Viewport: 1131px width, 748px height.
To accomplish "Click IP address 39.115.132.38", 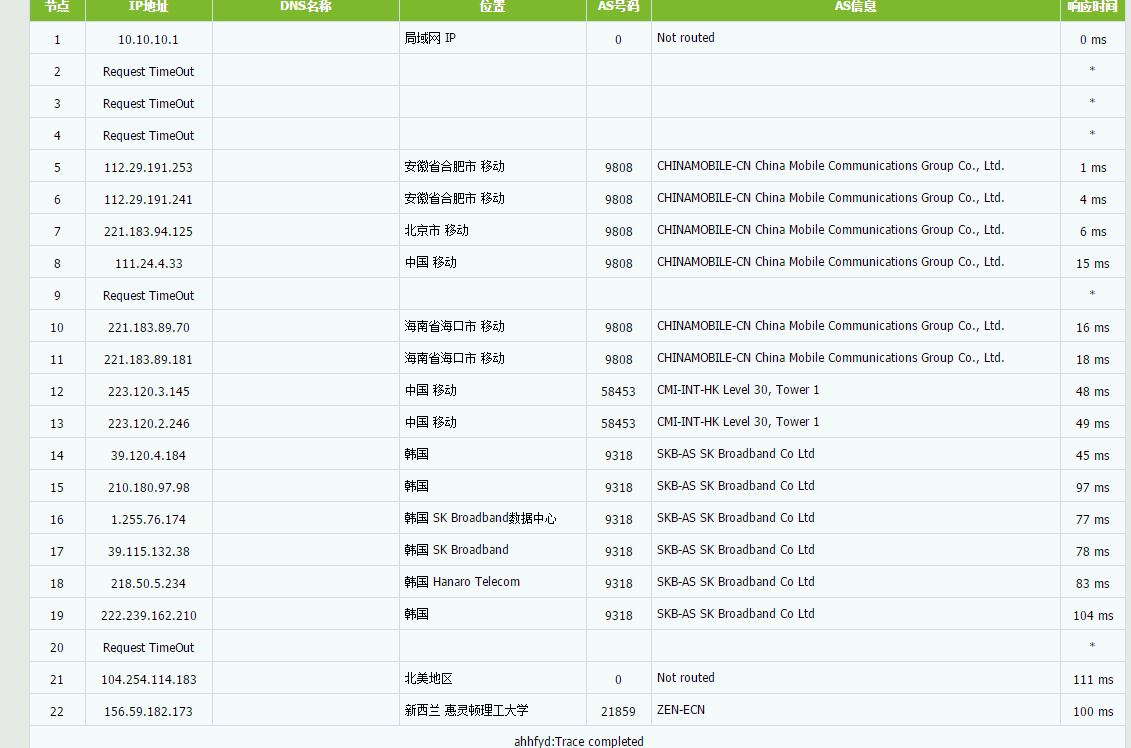I will 148,551.
